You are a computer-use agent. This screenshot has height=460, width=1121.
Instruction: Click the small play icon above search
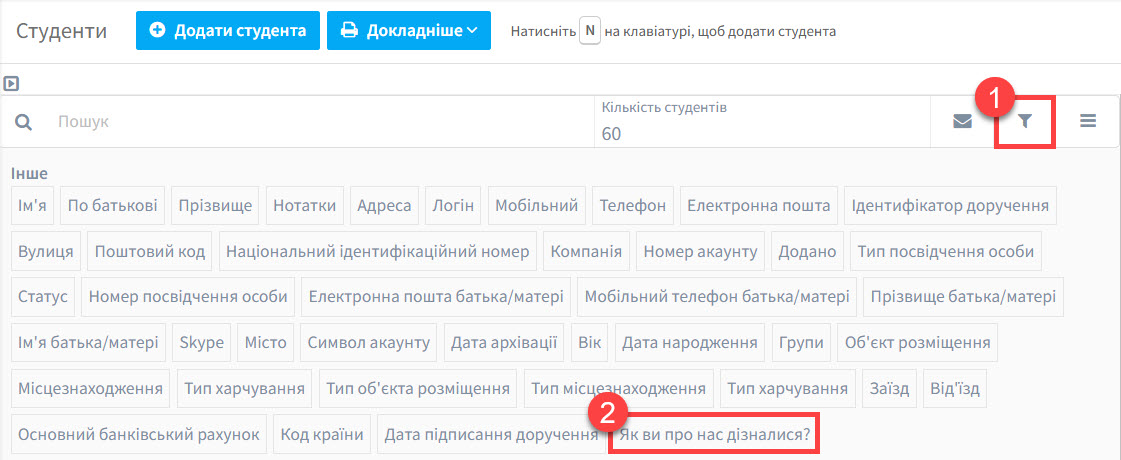pyautogui.click(x=11, y=84)
